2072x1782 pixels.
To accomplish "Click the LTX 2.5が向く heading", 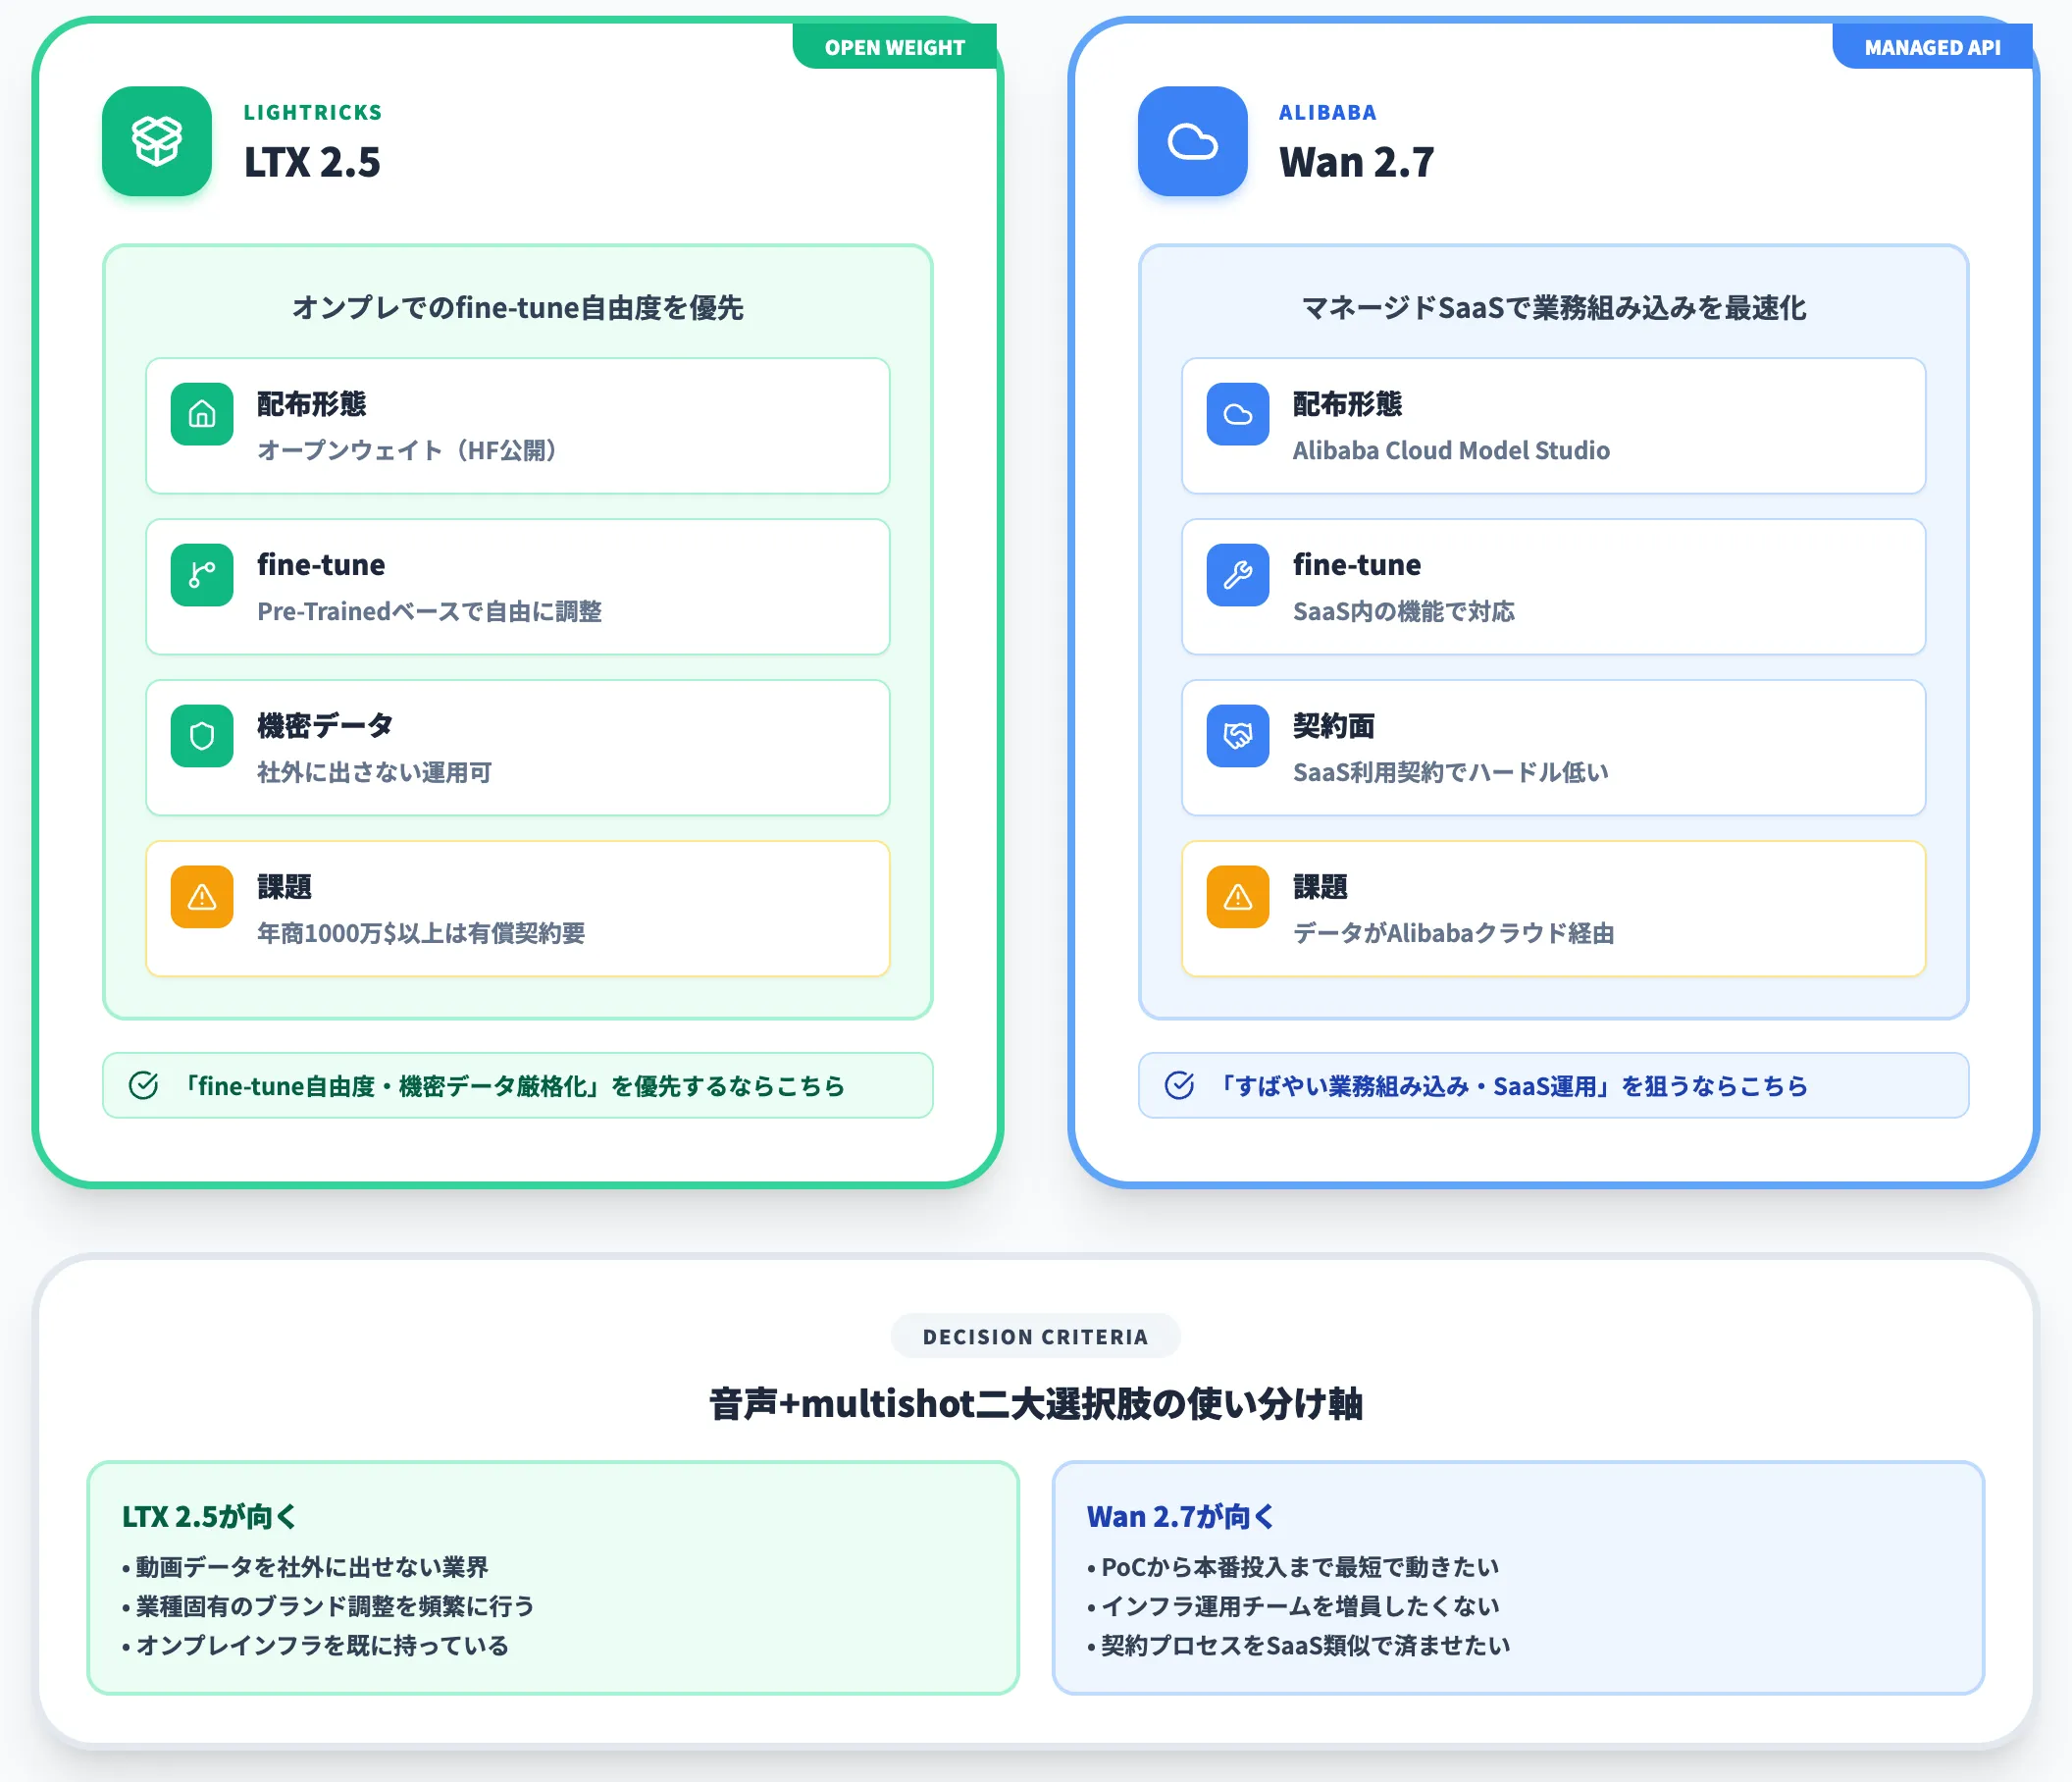I will tap(210, 1516).
